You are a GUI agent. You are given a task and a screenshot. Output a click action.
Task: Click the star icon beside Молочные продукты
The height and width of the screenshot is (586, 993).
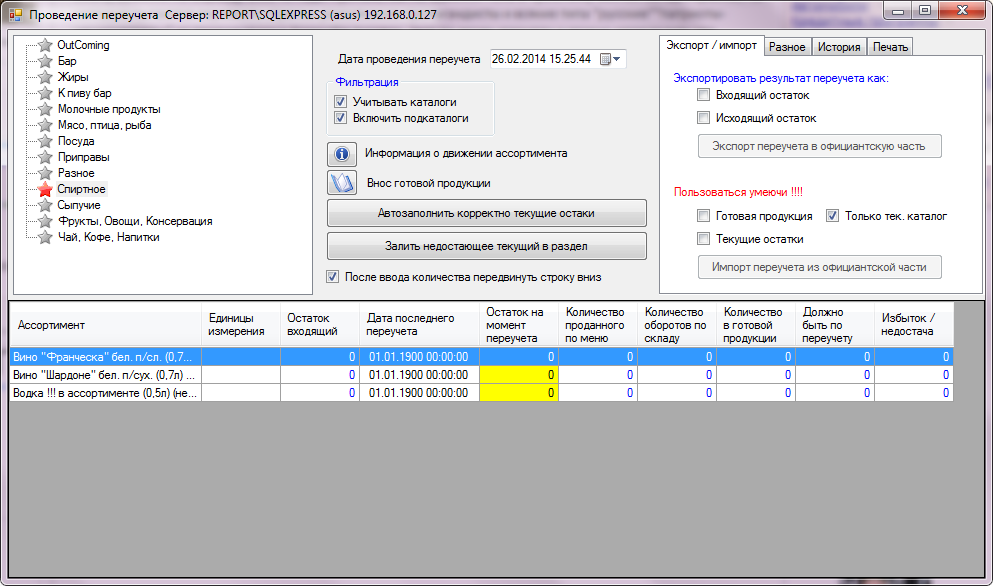[x=45, y=109]
